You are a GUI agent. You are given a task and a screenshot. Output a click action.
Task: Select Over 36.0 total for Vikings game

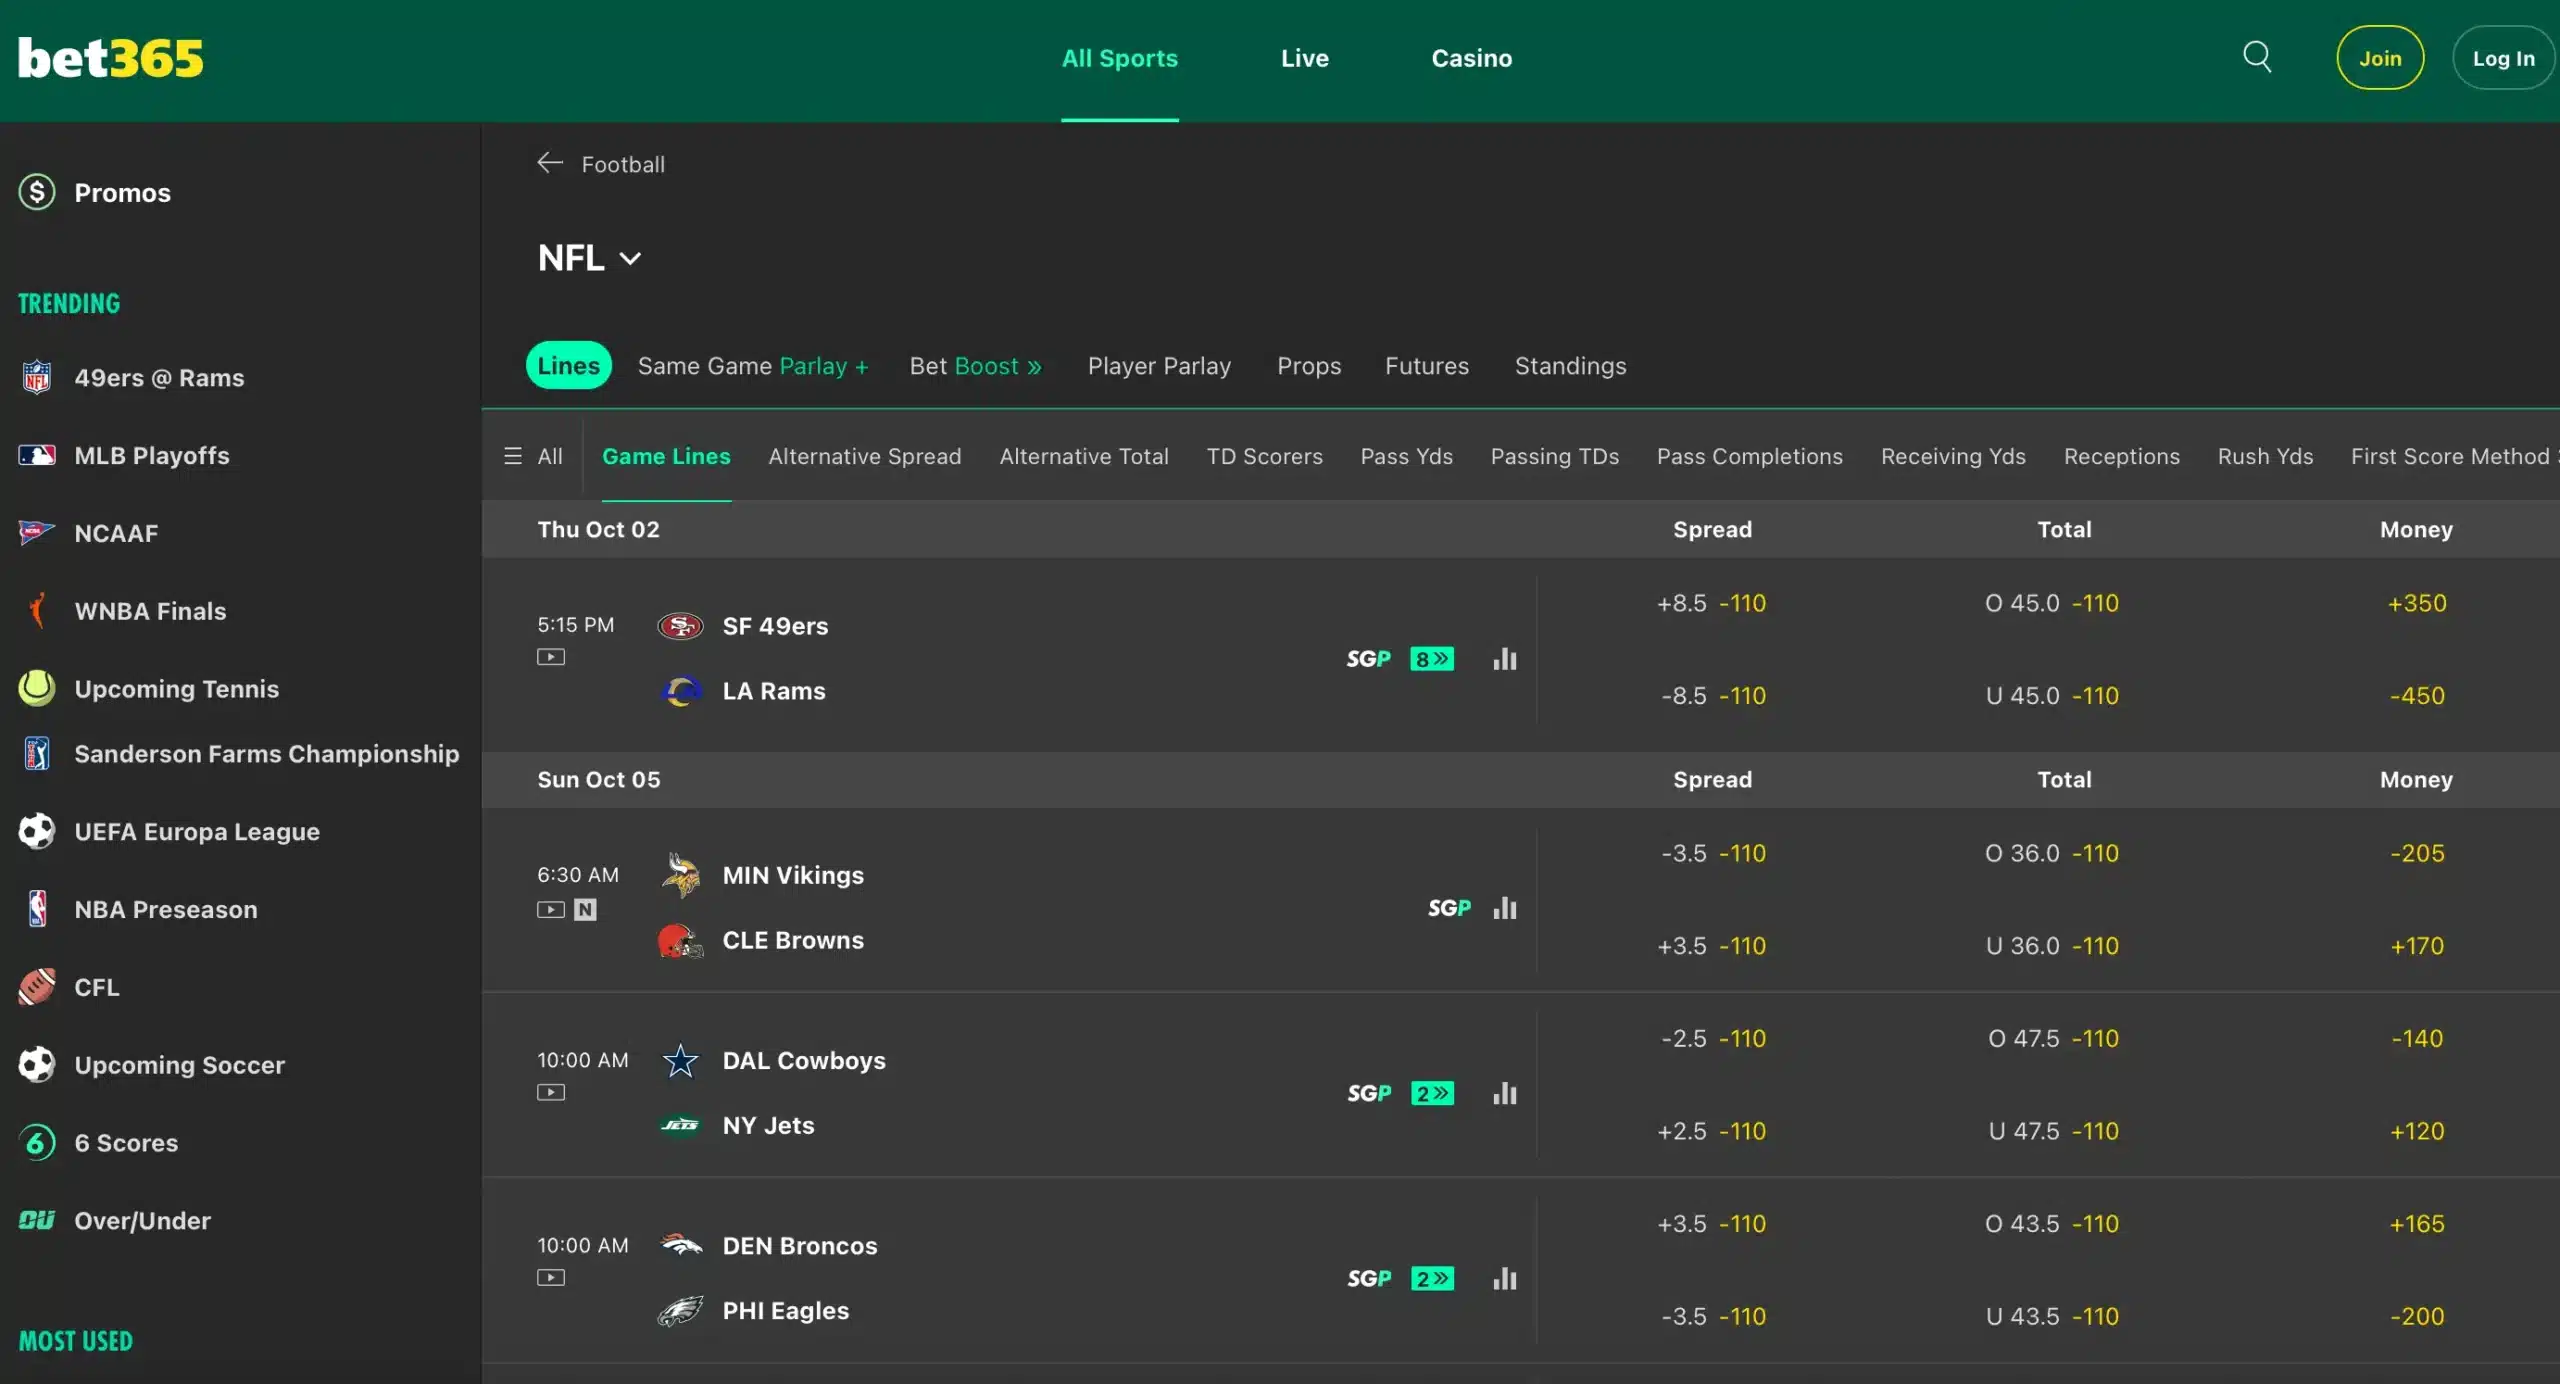(2051, 853)
